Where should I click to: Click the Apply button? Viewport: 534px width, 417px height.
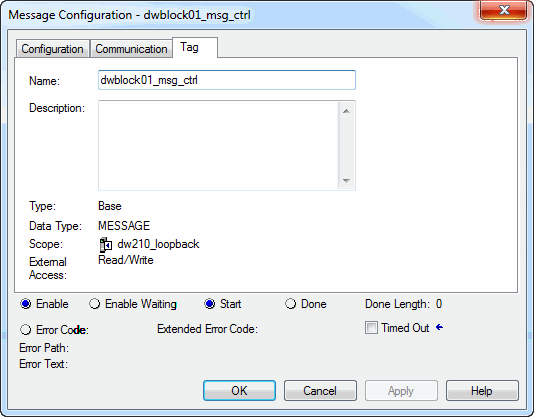(401, 390)
